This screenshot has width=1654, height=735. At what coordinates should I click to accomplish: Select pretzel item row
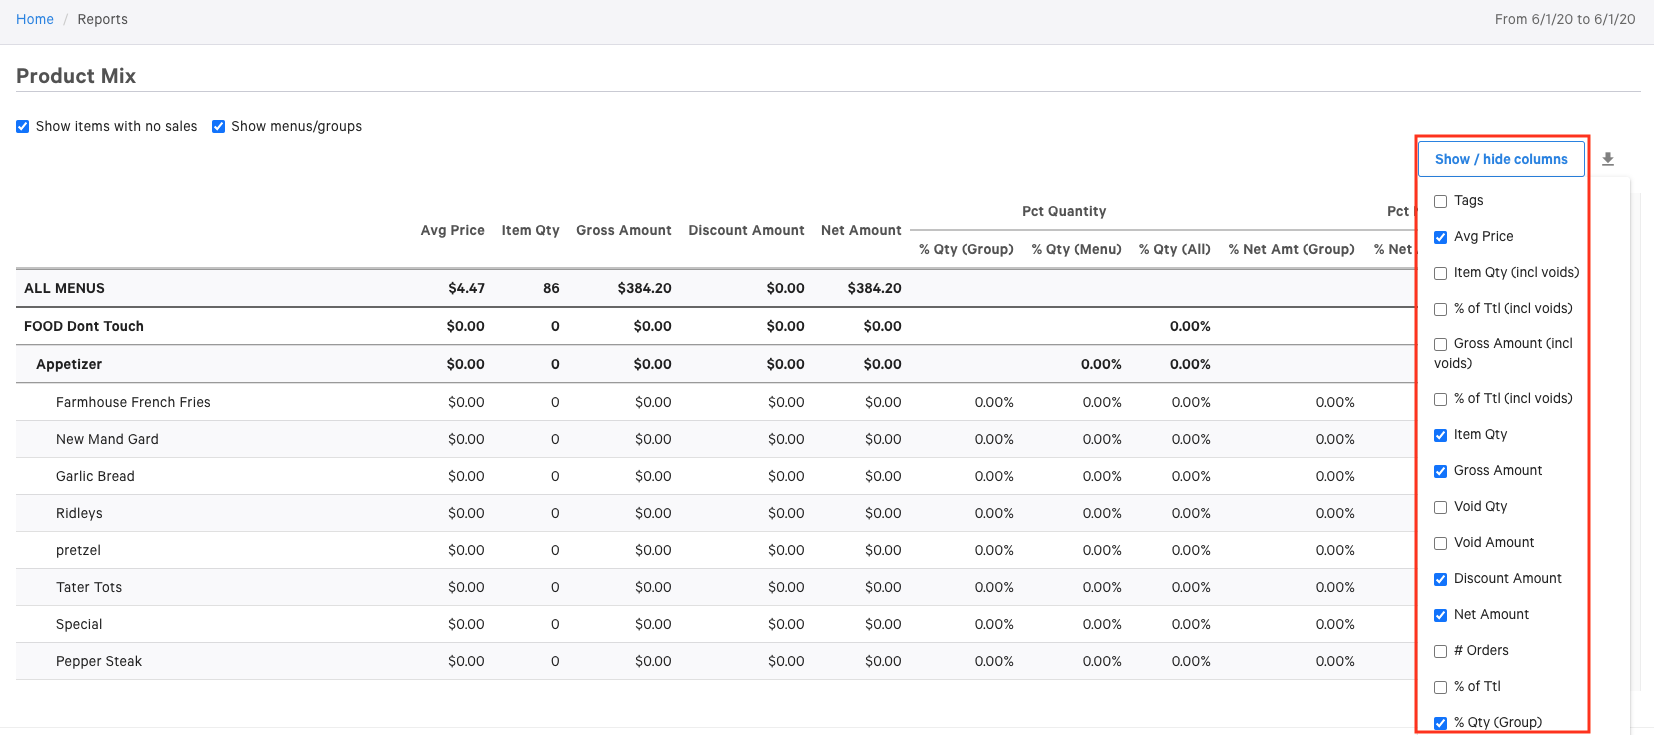click(x=715, y=550)
